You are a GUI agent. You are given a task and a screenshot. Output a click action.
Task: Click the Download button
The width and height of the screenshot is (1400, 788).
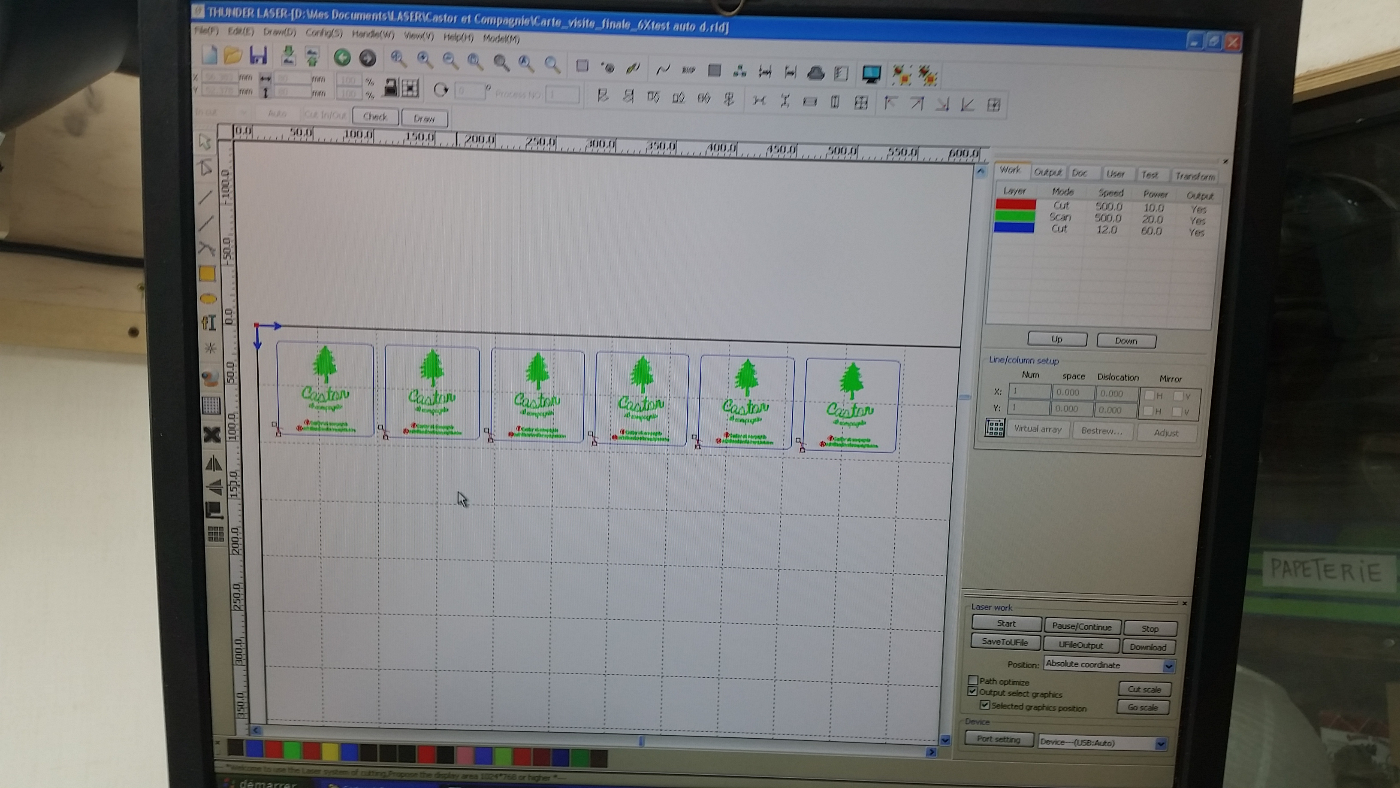[x=1148, y=647]
